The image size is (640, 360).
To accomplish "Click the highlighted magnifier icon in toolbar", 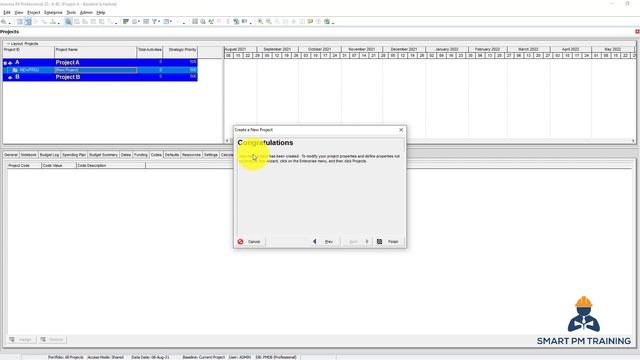I will [x=68, y=22].
